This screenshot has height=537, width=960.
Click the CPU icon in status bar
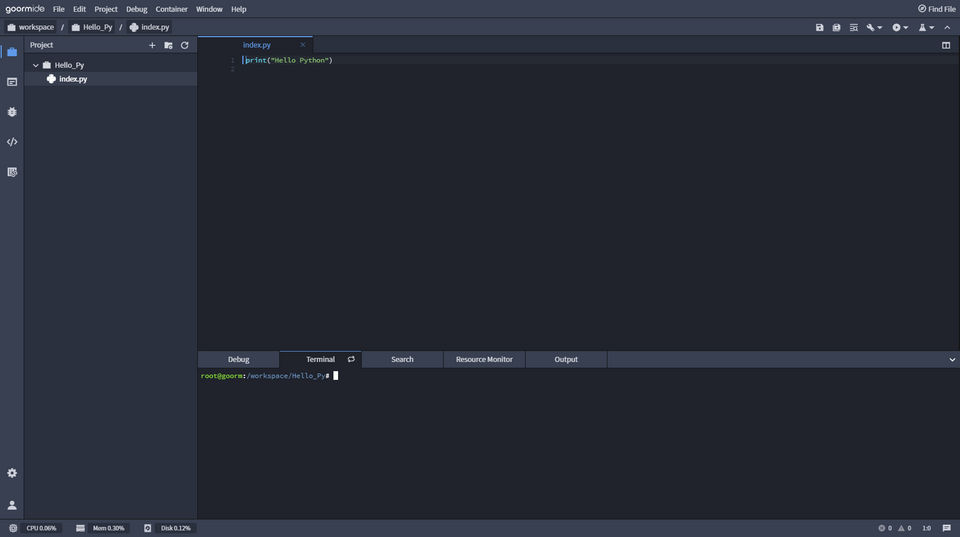point(13,528)
